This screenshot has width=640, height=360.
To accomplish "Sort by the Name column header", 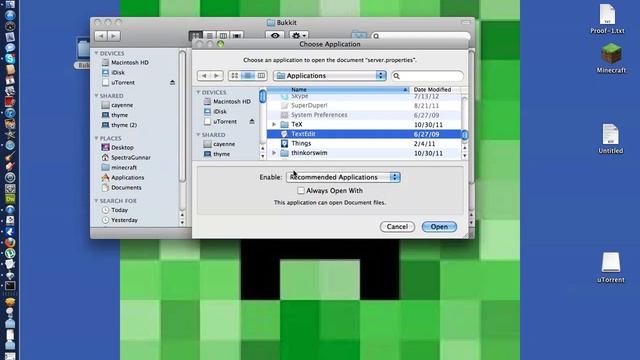I will (338, 89).
